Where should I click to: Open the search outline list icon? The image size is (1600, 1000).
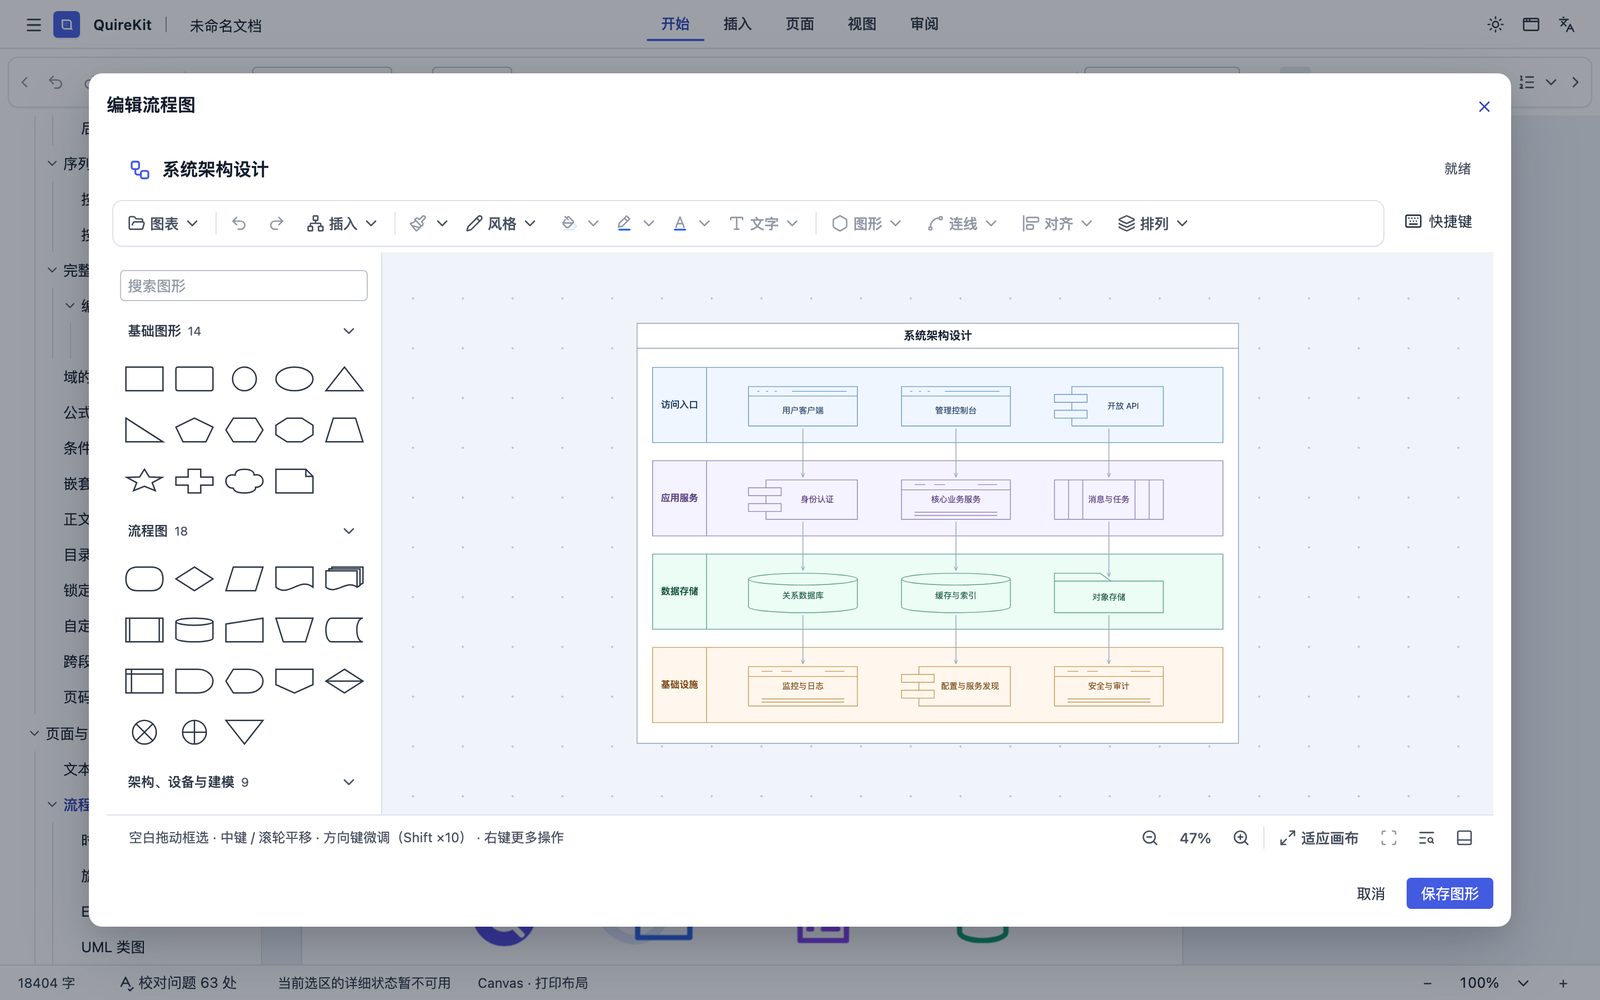(1427, 838)
